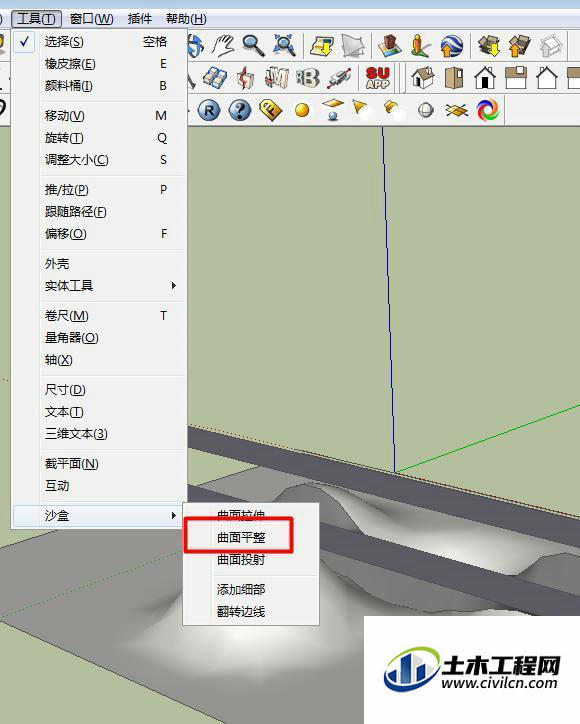This screenshot has width=580, height=724.
Task: Choose 曲面投射 in the sandbox submenu
Action: click(x=252, y=560)
